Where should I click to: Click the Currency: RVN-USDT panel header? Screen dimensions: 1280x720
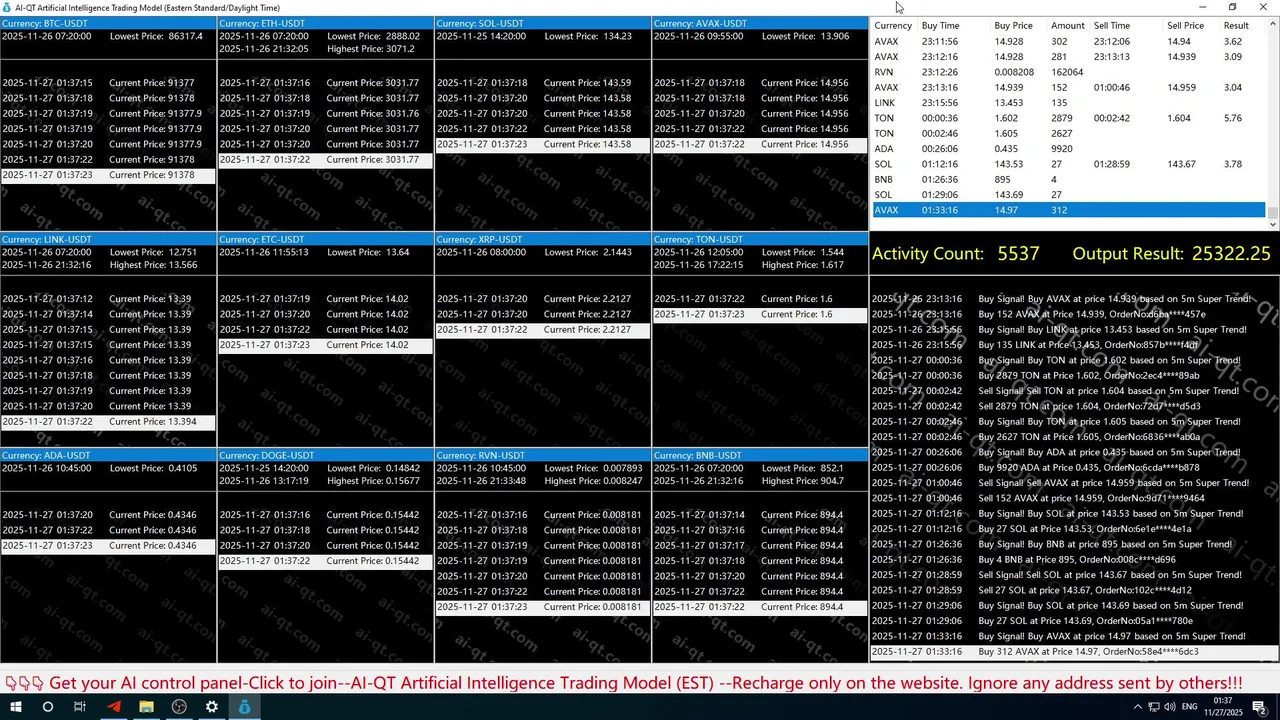543,455
